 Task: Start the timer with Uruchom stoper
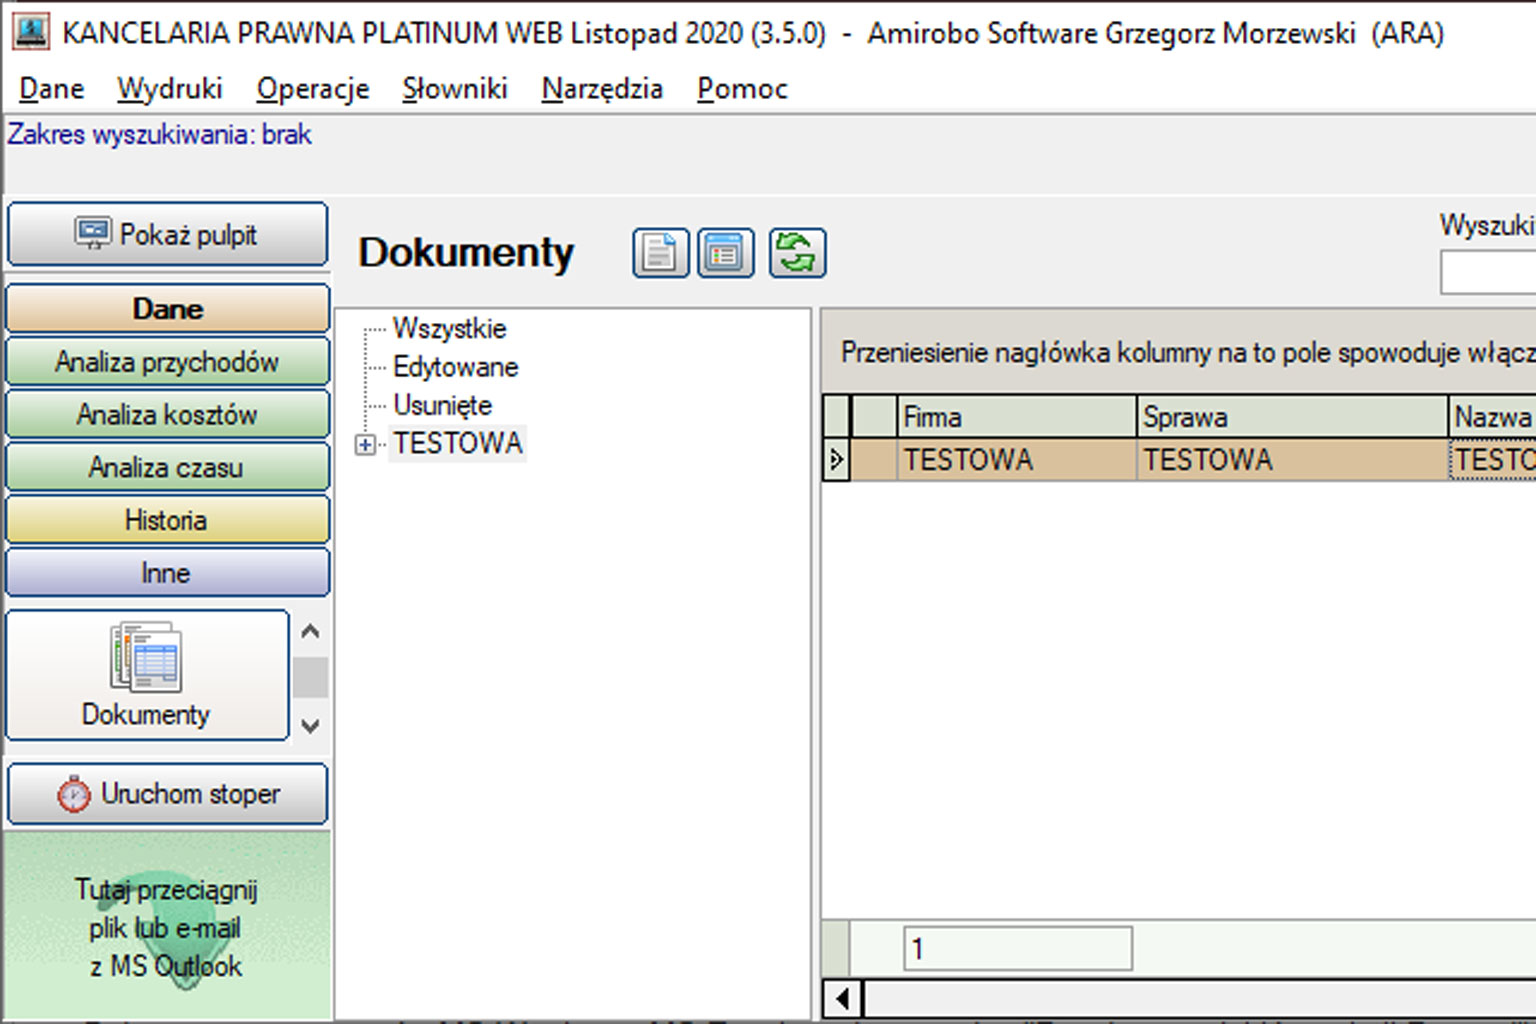pos(168,794)
